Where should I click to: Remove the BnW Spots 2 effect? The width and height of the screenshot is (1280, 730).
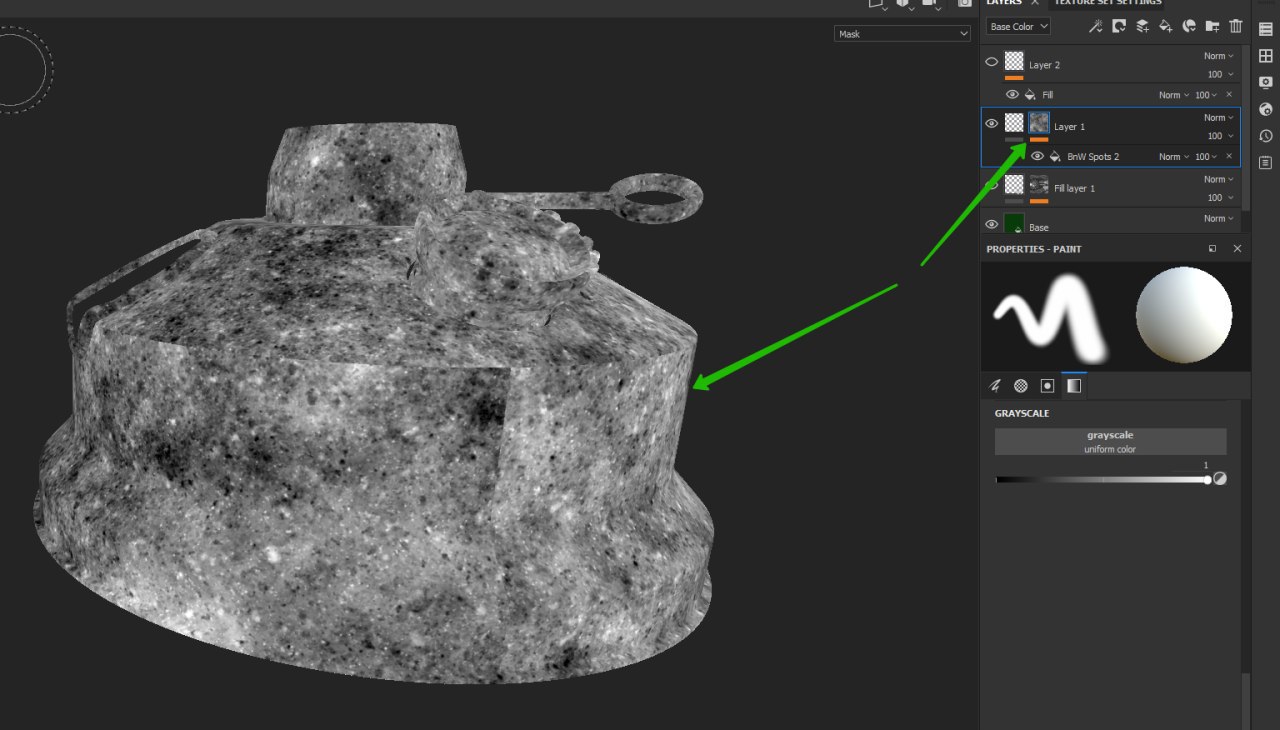pos(1229,157)
